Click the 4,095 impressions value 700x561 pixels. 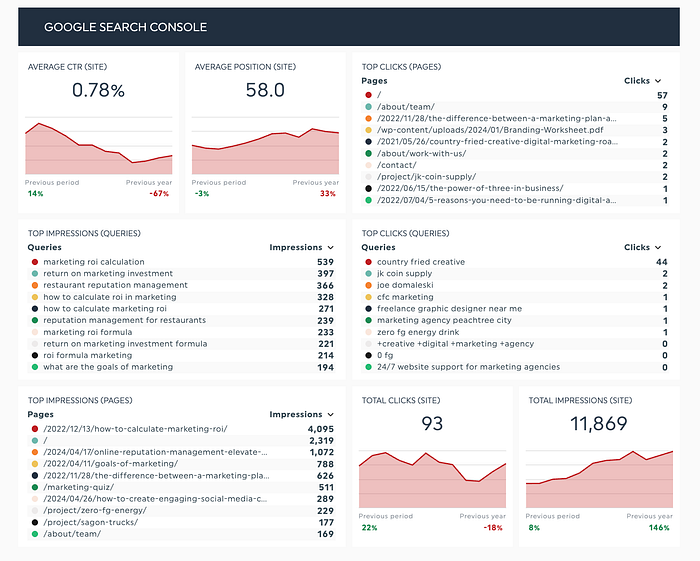(x=321, y=429)
